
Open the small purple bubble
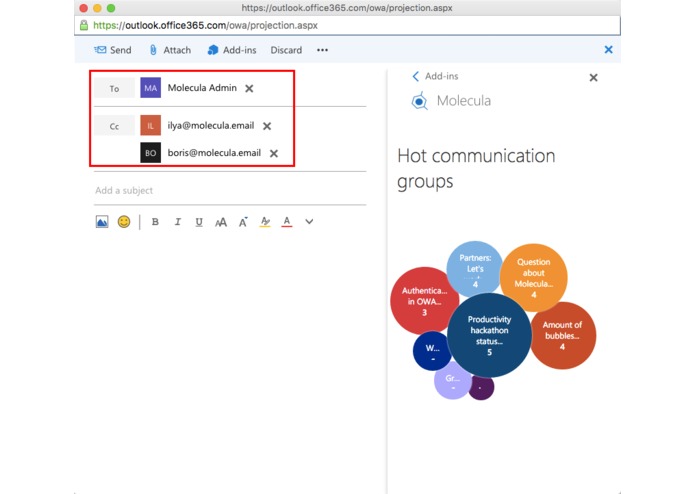482,388
